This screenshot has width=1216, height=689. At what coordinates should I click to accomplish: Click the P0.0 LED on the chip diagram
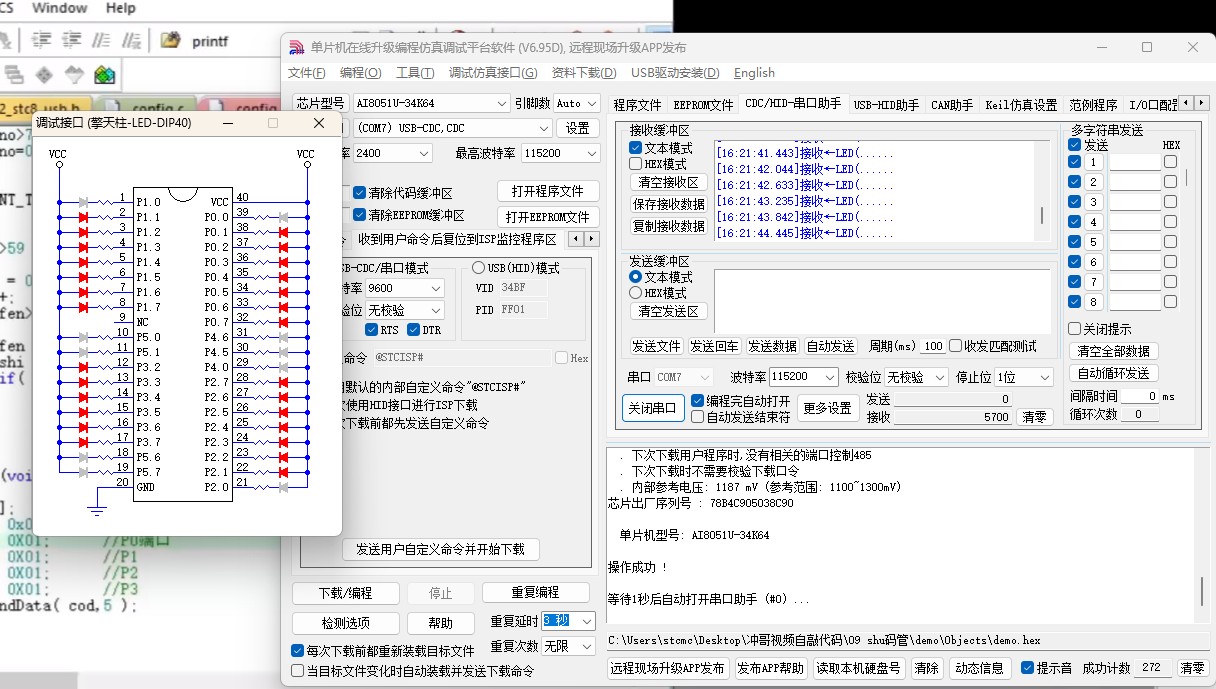pos(283,217)
